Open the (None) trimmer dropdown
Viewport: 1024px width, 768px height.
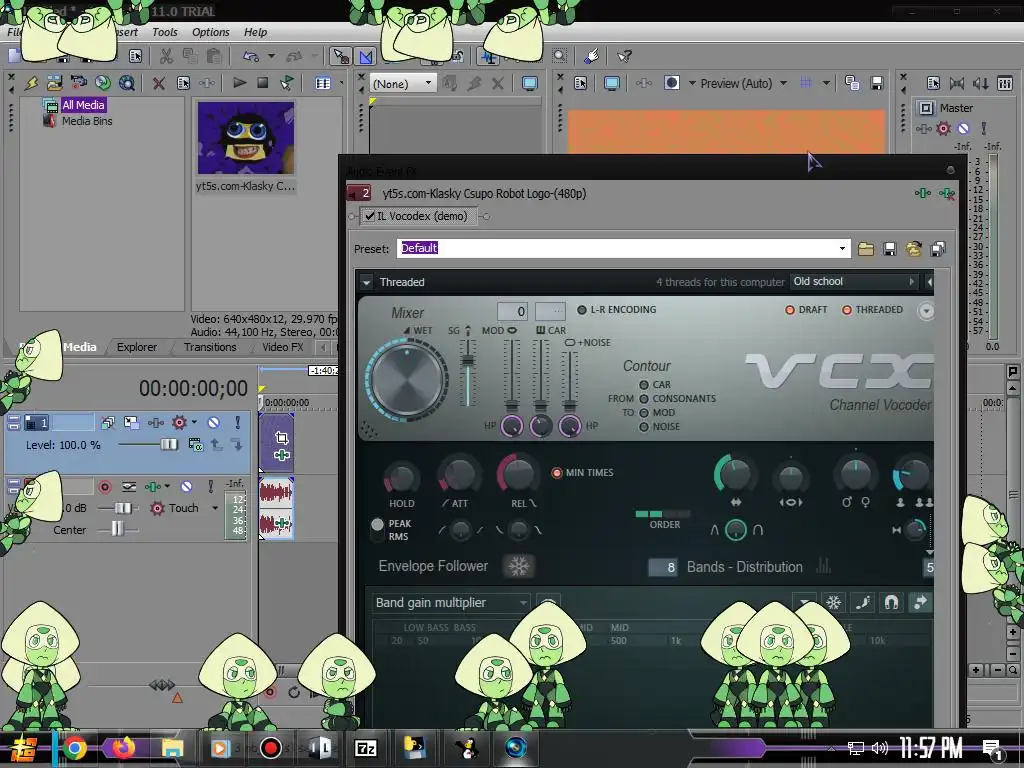tap(428, 83)
